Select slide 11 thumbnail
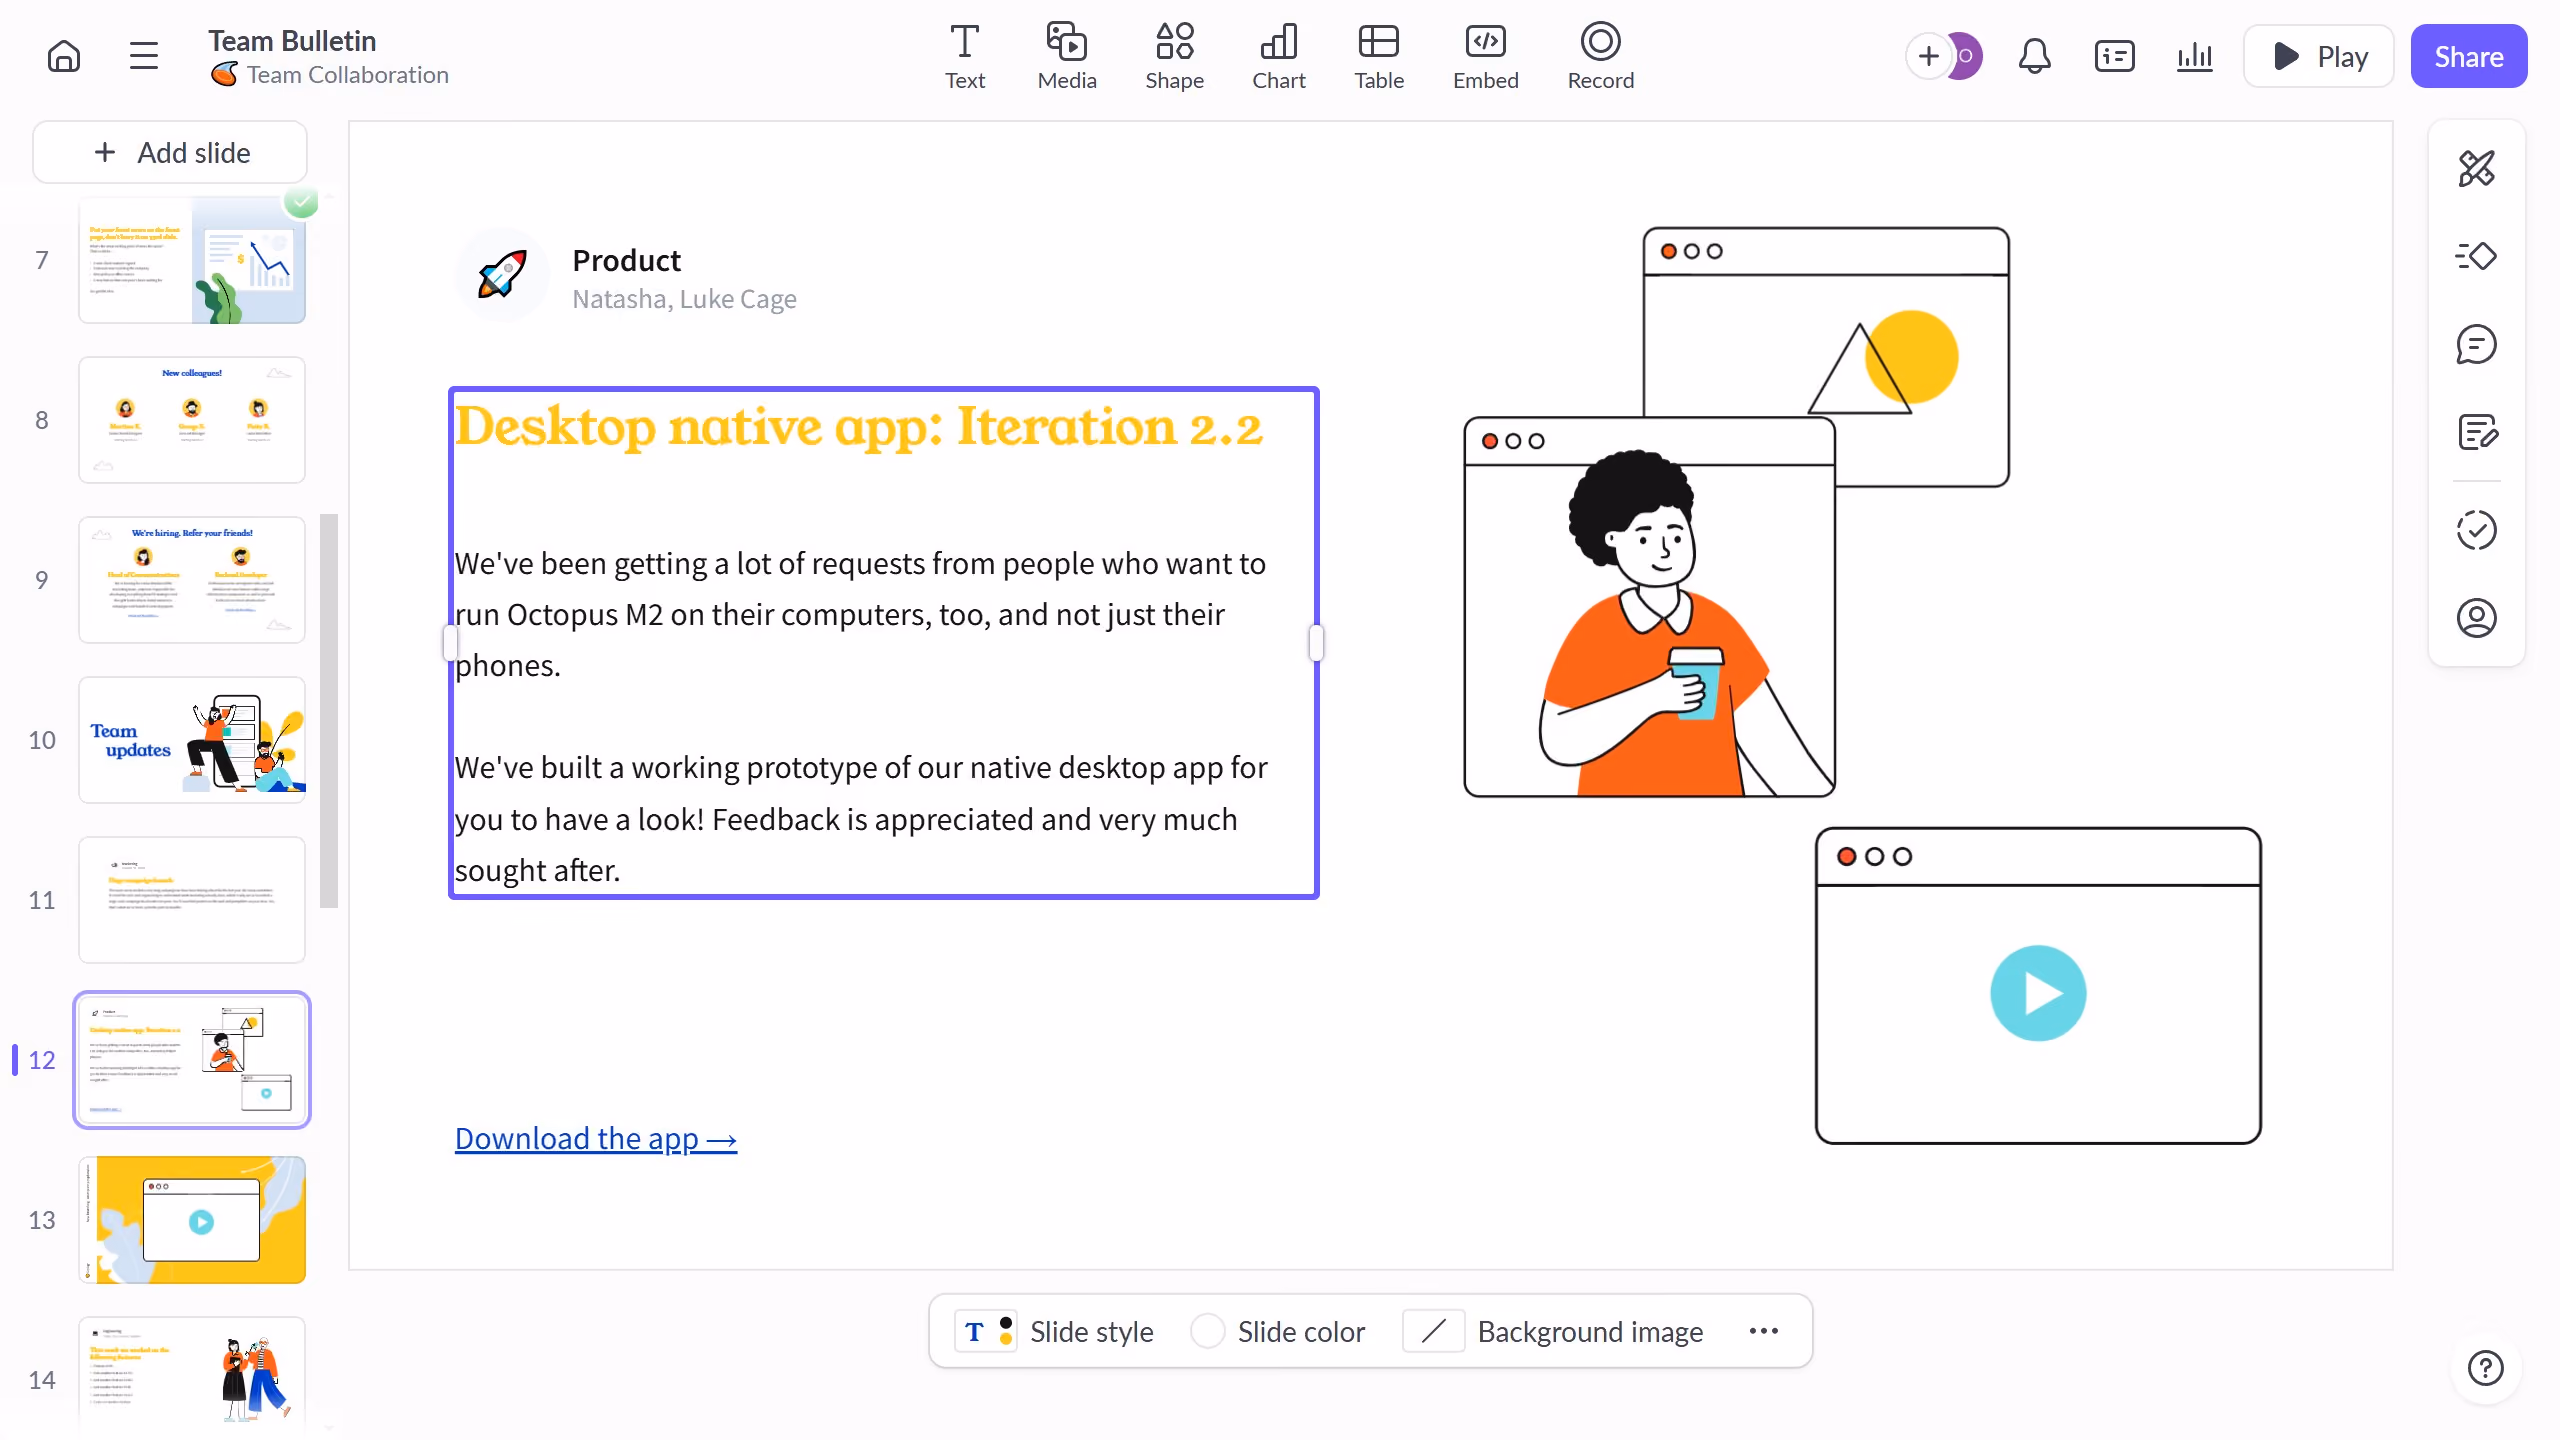 click(192, 900)
